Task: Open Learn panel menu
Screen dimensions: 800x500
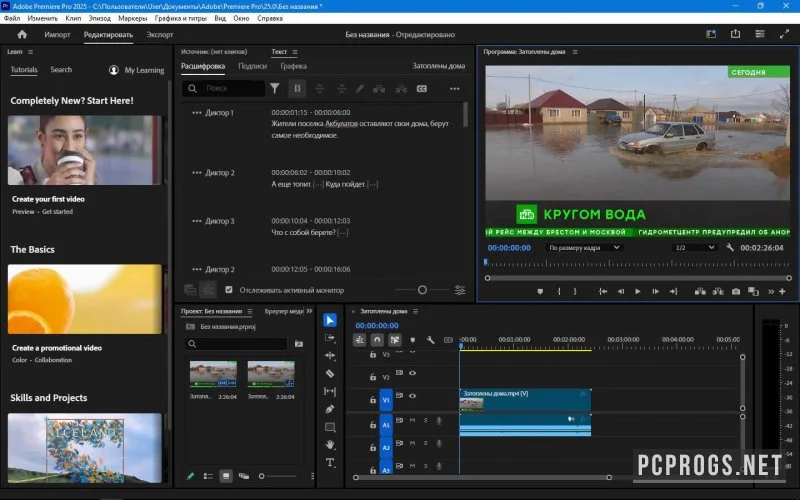Action: click(x=31, y=52)
